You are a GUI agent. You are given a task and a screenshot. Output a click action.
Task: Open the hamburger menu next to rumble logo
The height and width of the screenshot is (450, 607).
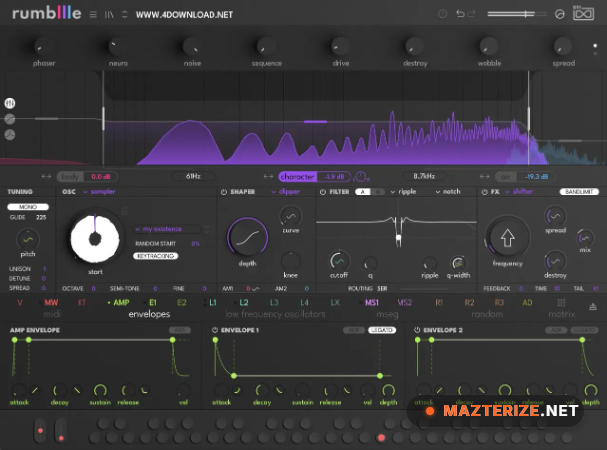(x=93, y=15)
